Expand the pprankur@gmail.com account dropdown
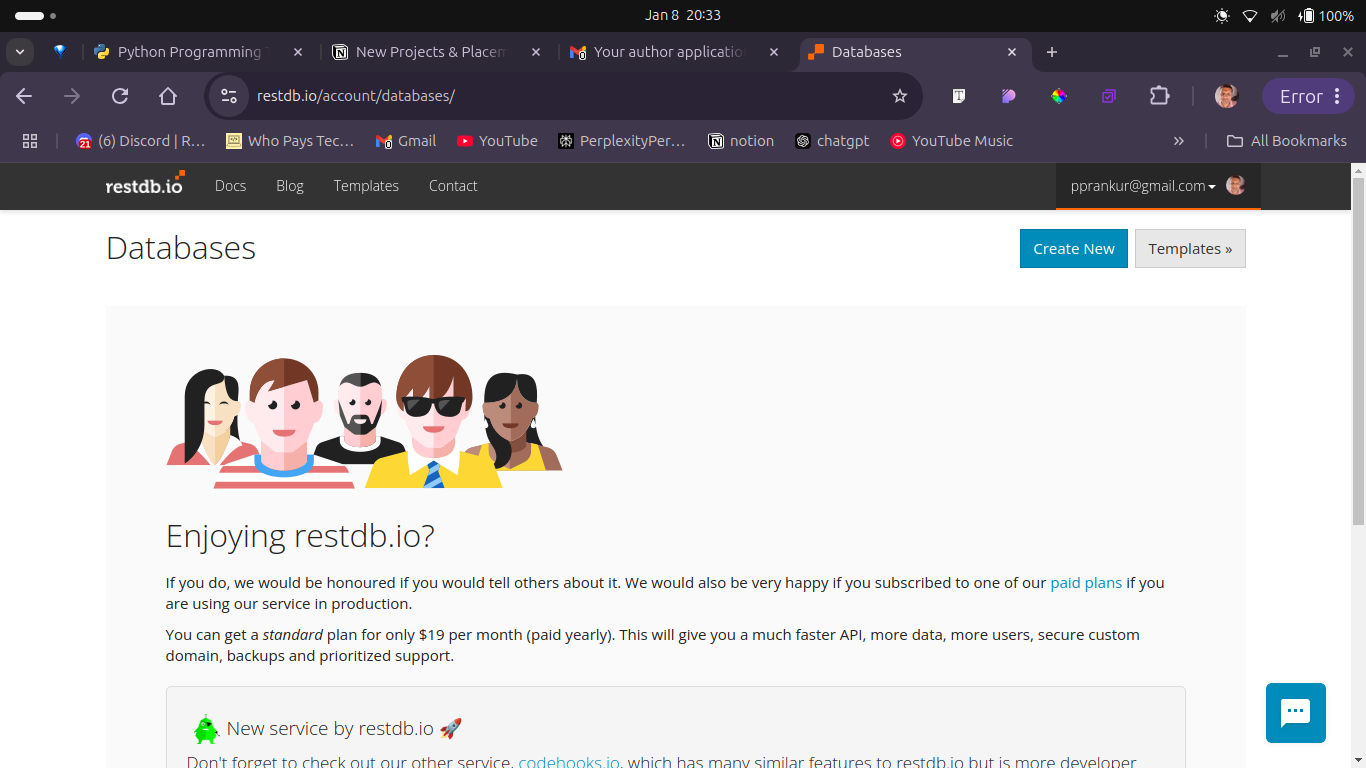 click(x=1158, y=186)
